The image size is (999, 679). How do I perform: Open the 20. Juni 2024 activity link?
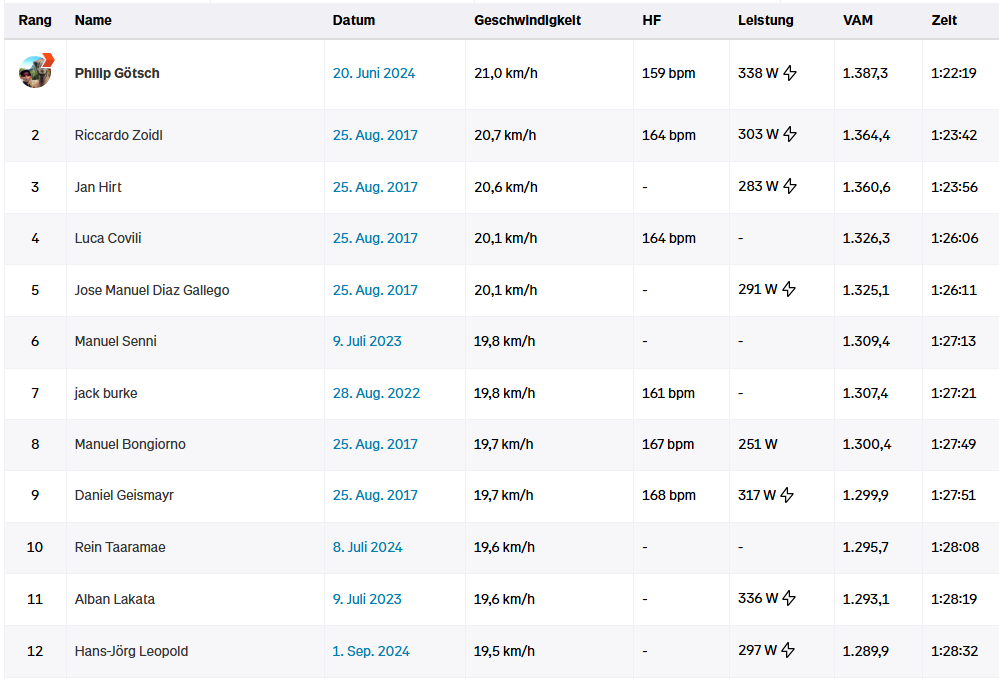click(373, 73)
